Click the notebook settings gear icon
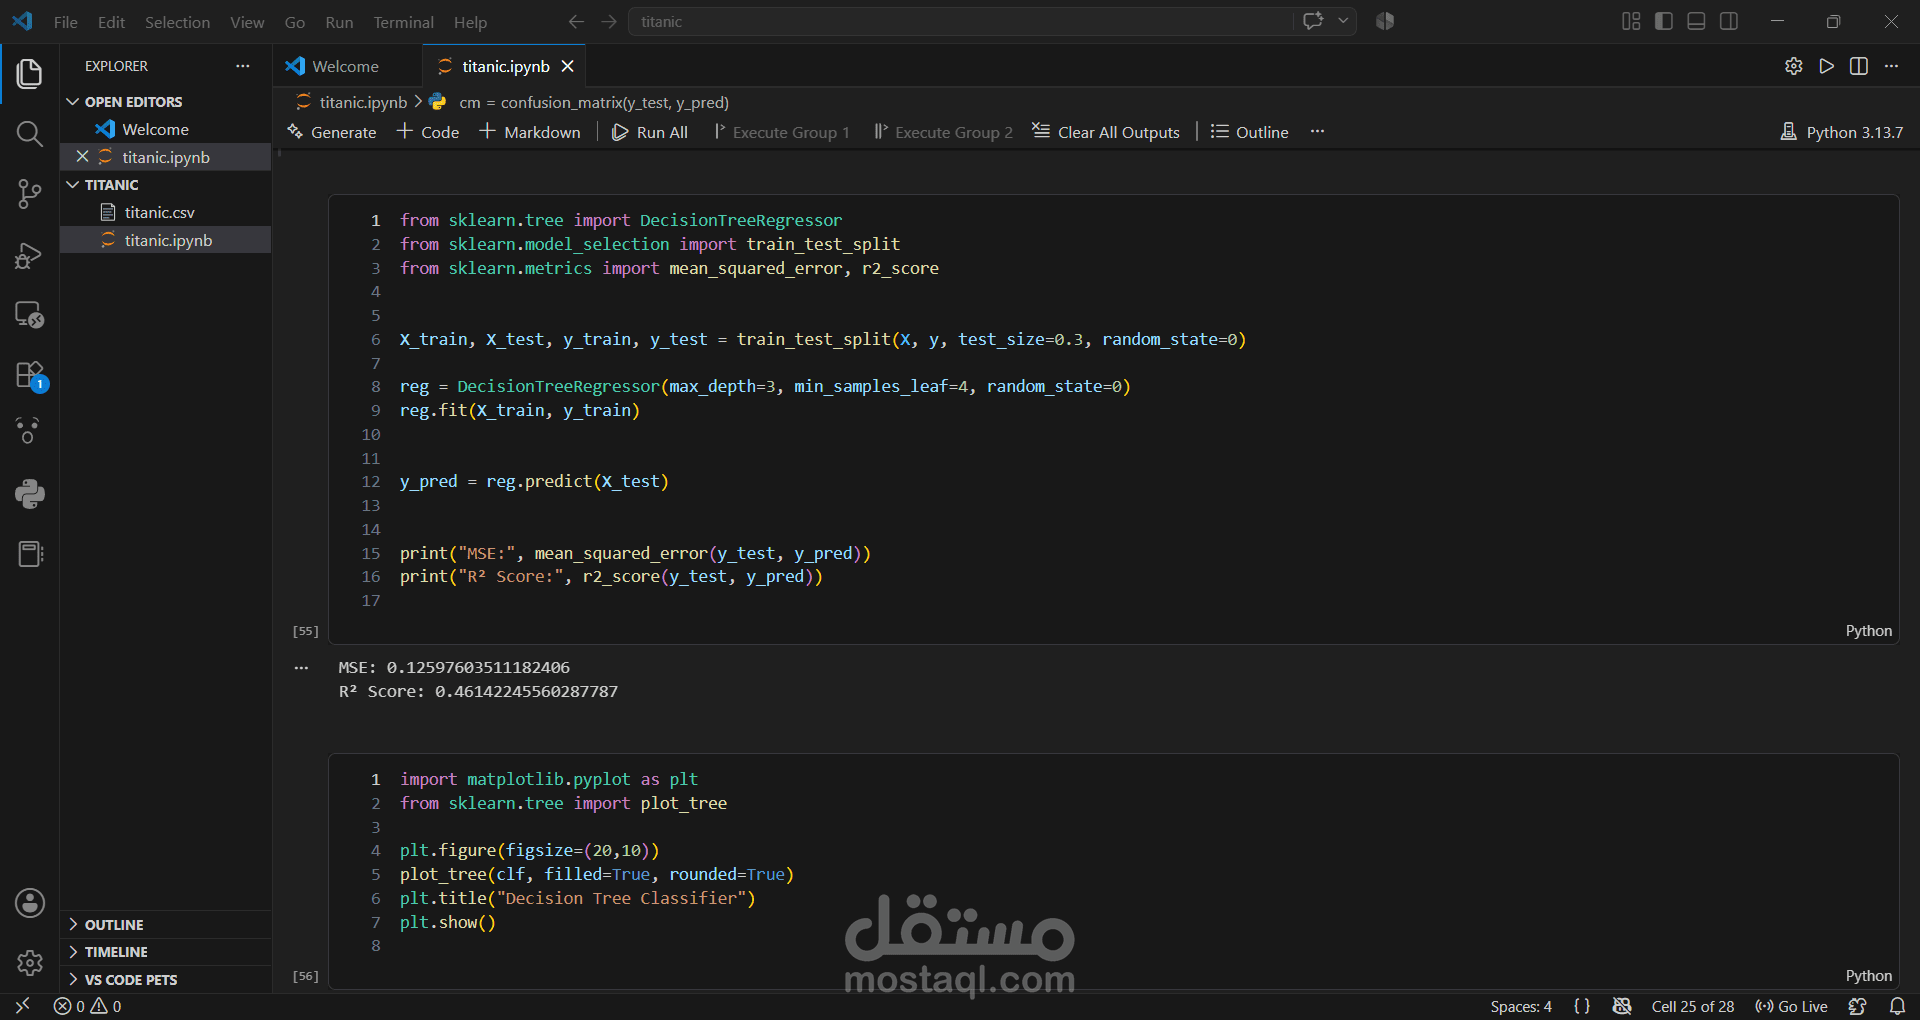1920x1020 pixels. tap(1793, 66)
